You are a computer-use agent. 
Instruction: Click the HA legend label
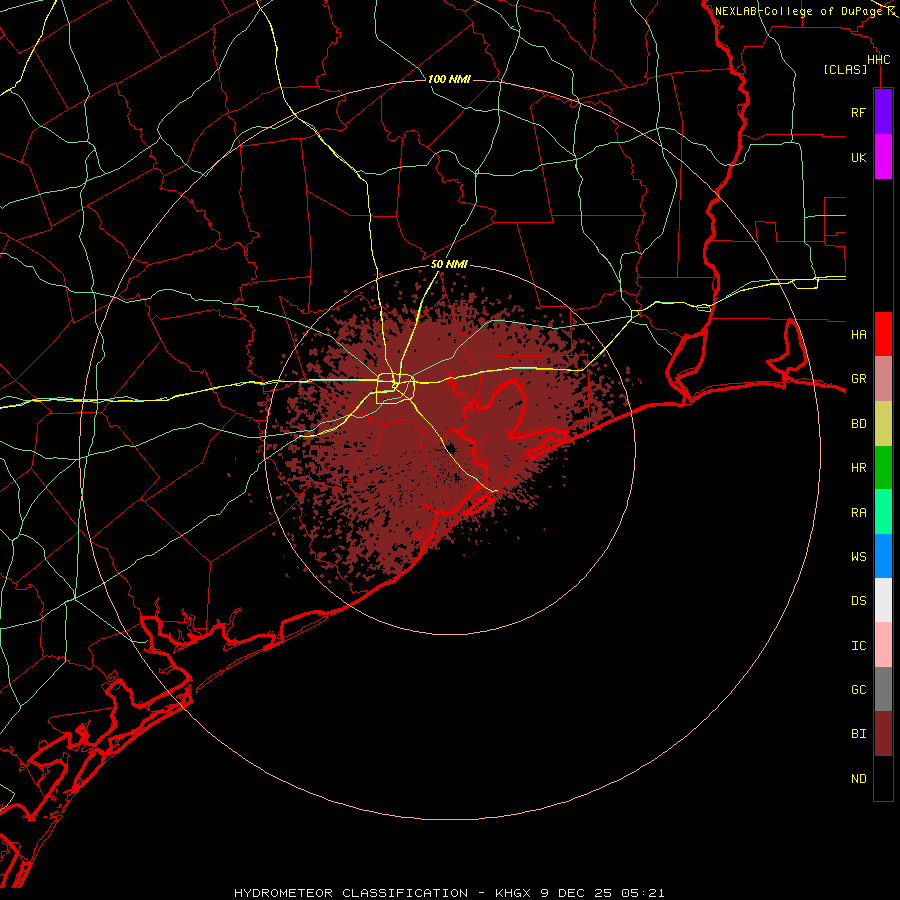[x=858, y=334]
